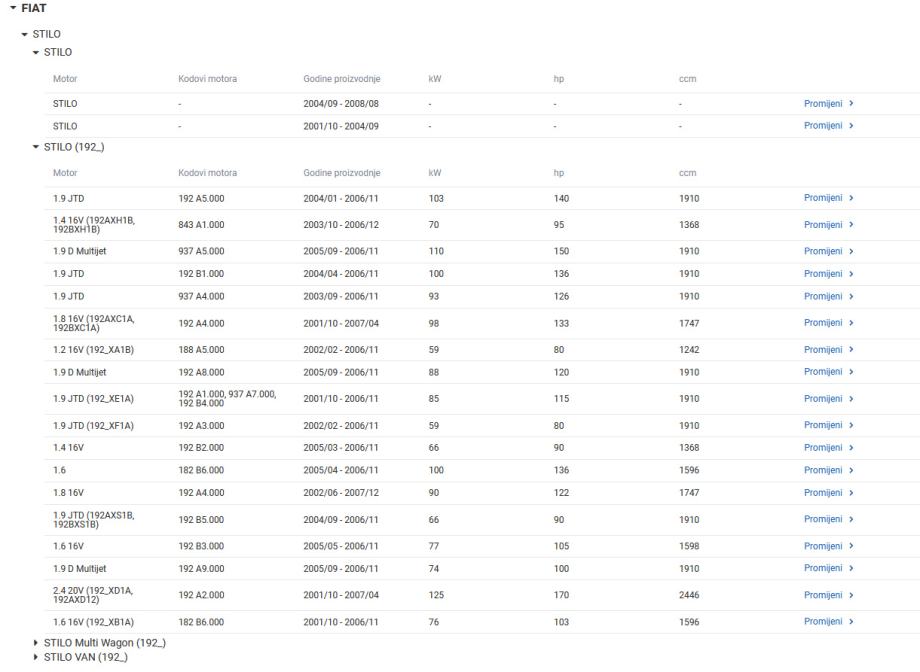Click chevron arrow beside 1.2 16V Promijeni

851,350
